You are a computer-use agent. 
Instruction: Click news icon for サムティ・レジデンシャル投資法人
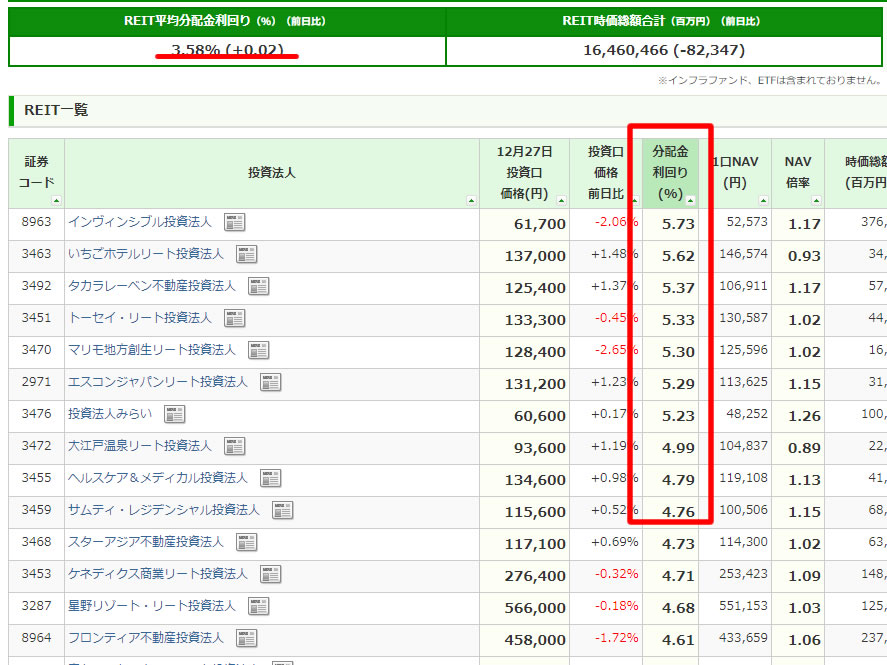pos(283,510)
